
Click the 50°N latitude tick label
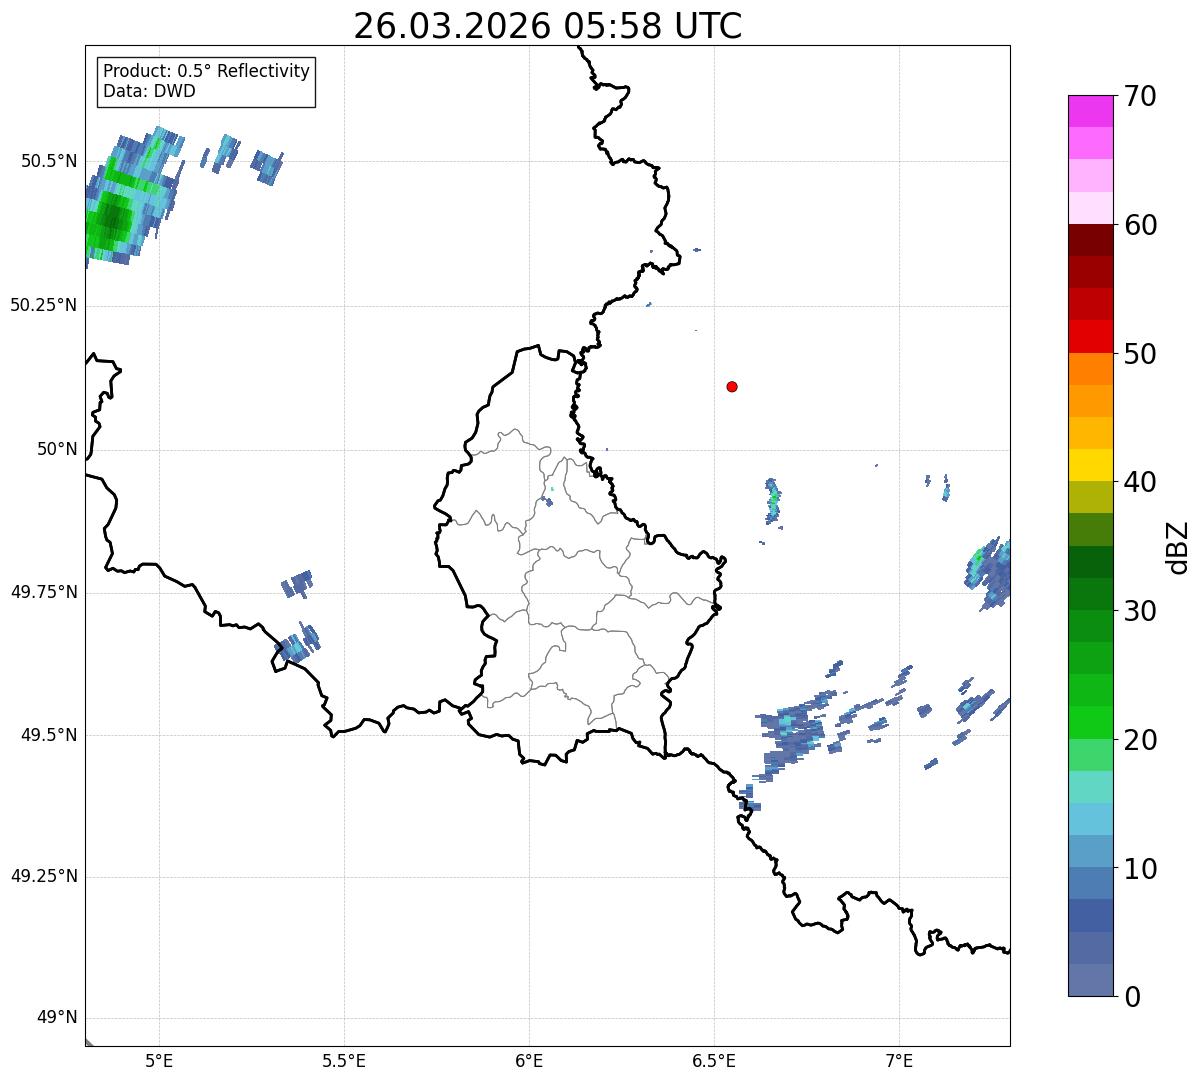[57, 449]
